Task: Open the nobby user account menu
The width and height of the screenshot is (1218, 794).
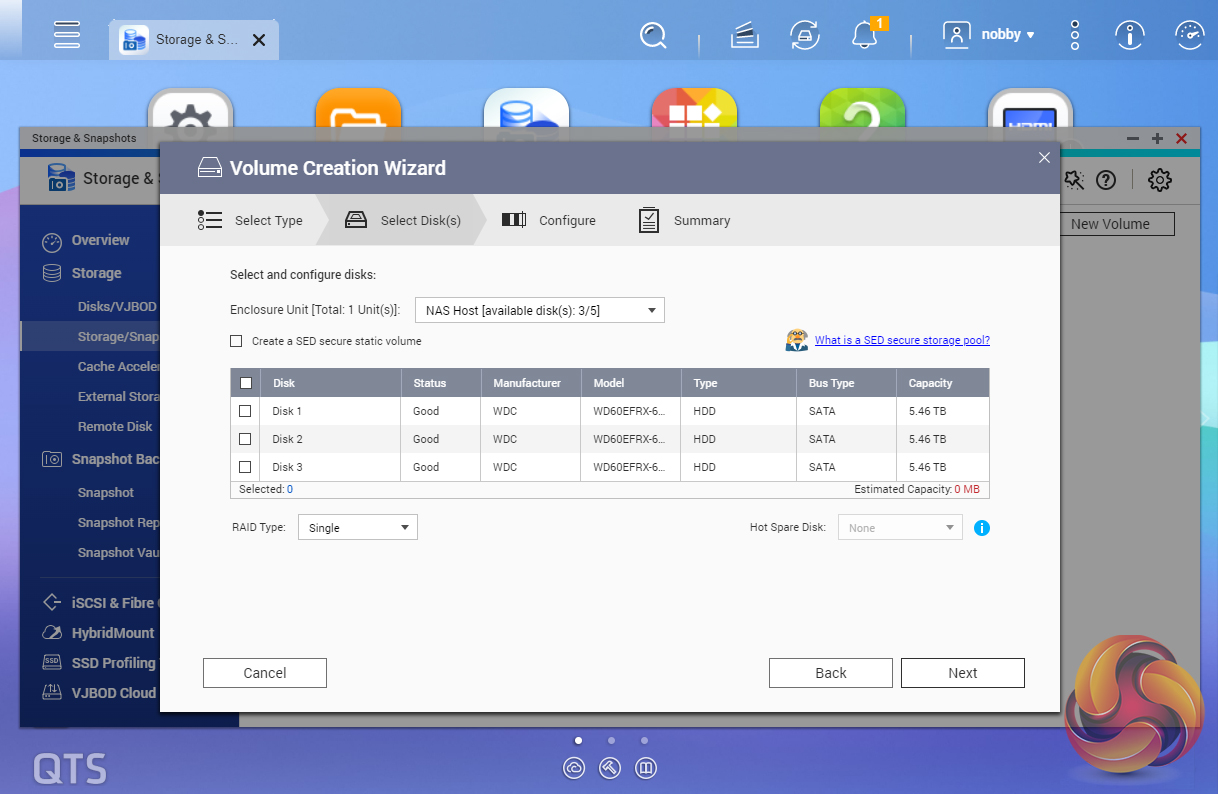Action: 990,35
